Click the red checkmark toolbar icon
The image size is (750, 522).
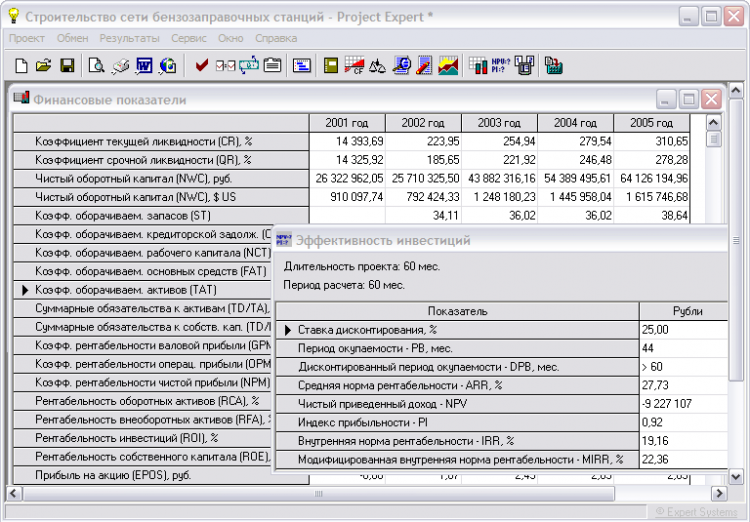pyautogui.click(x=201, y=66)
